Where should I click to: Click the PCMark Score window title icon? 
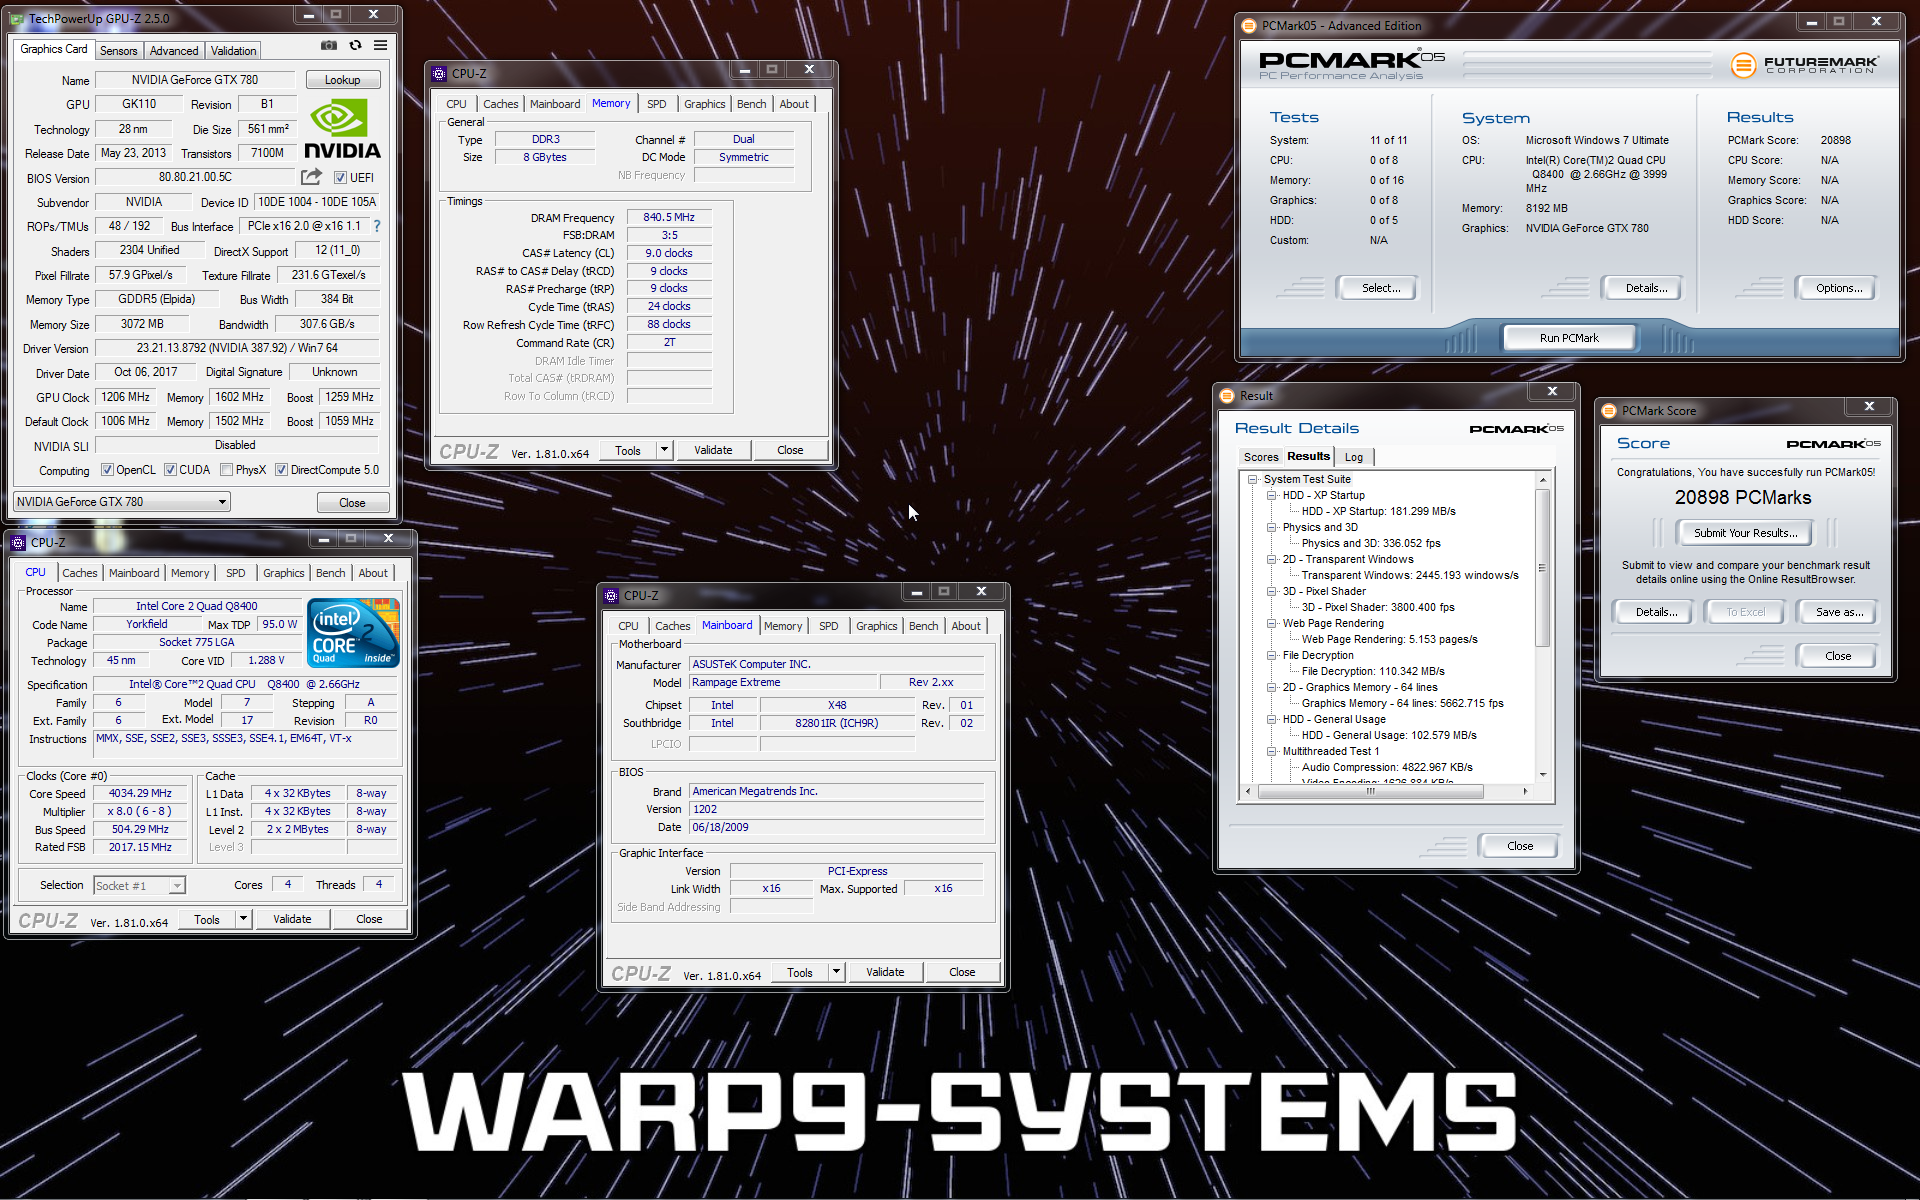pyautogui.click(x=1609, y=411)
